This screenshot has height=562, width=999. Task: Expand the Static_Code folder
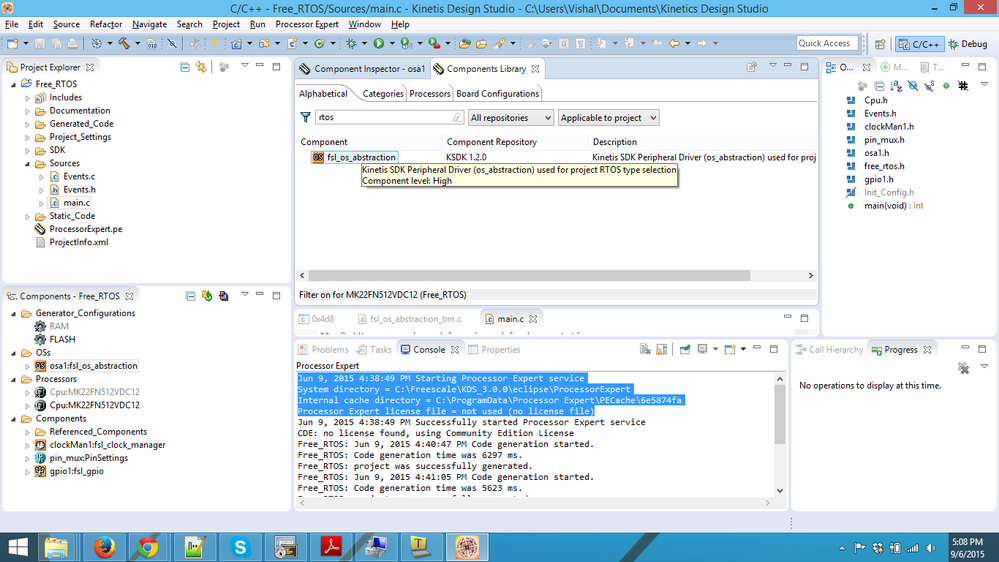point(27,217)
